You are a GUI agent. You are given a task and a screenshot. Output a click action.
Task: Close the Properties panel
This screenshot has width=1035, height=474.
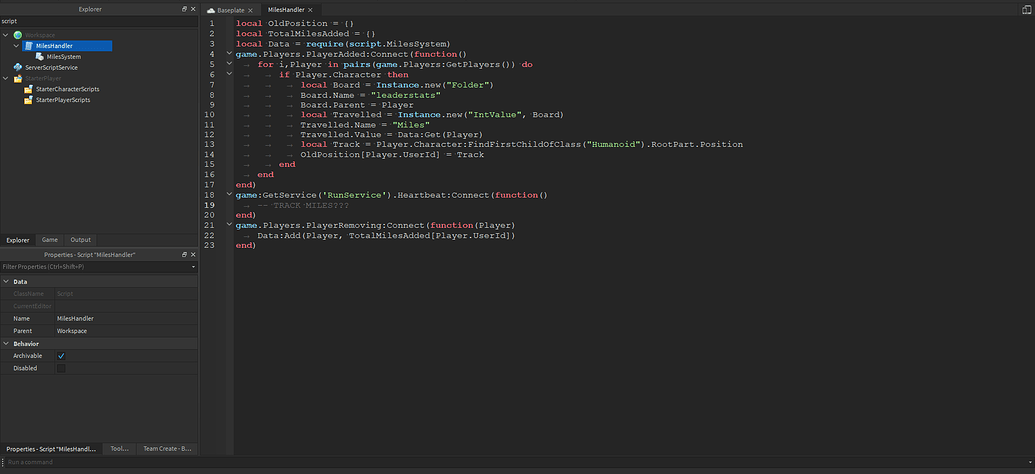(193, 254)
